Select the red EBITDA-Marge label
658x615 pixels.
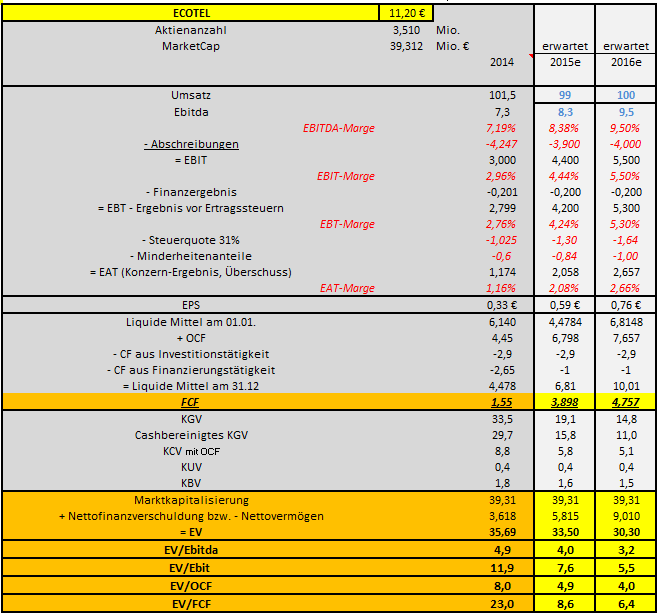point(339,128)
